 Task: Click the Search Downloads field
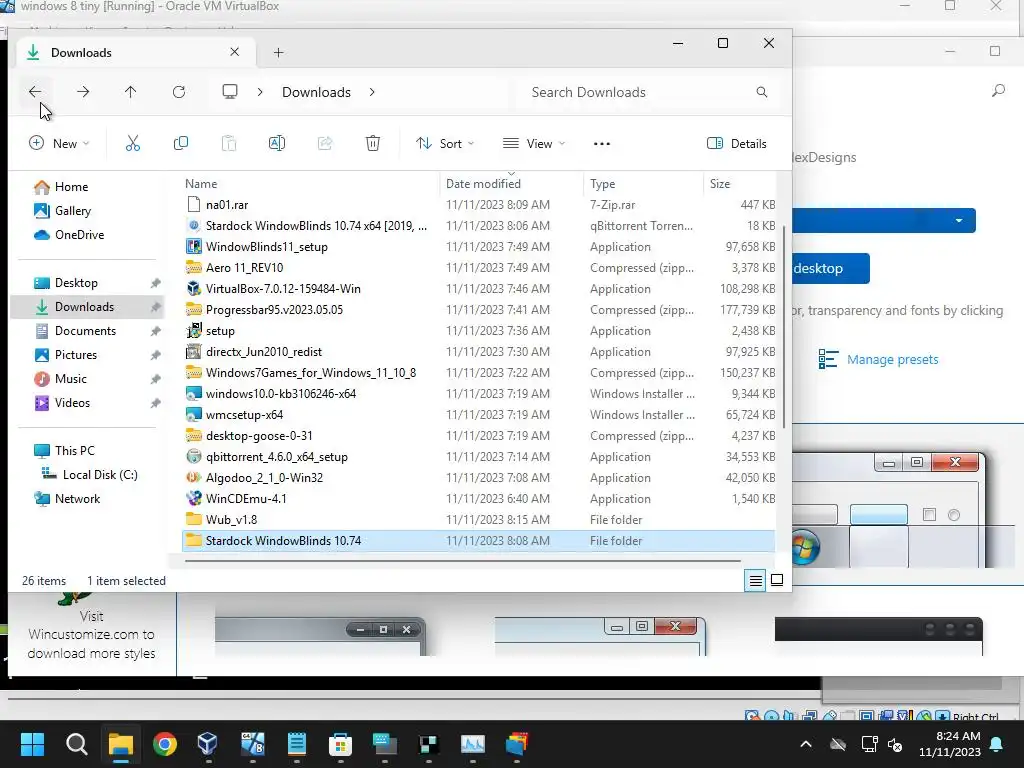[645, 92]
